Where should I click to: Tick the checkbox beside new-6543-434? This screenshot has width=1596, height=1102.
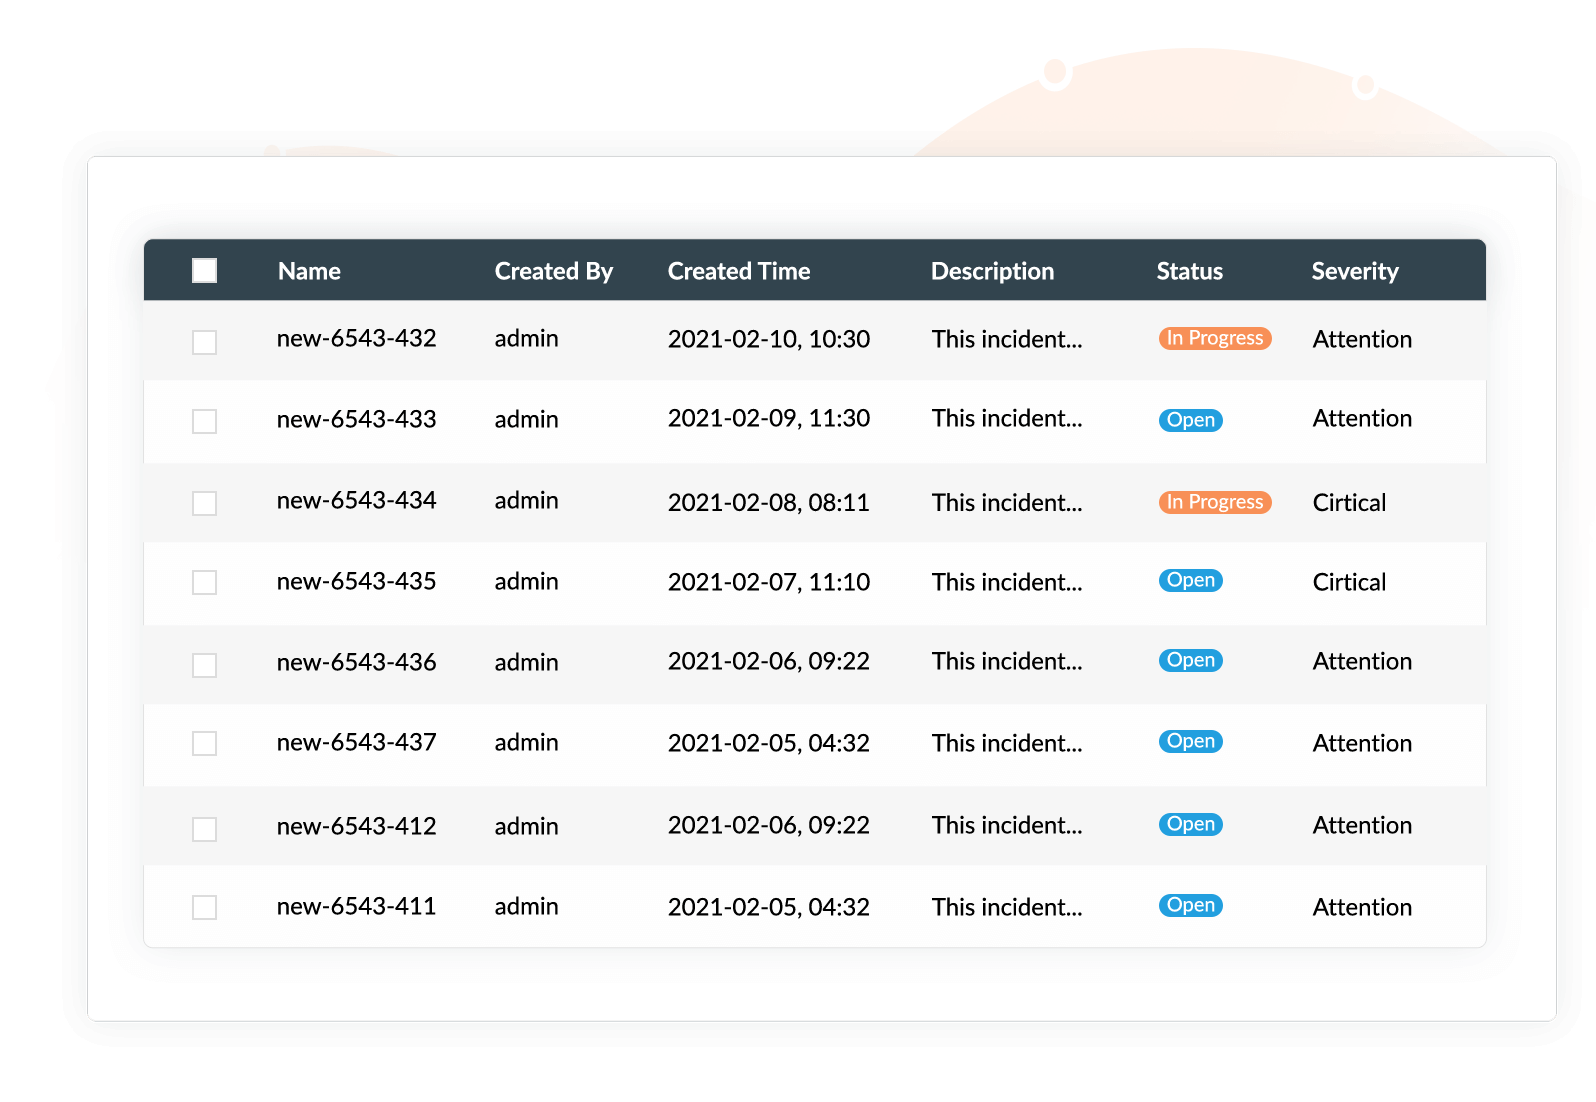point(204,503)
